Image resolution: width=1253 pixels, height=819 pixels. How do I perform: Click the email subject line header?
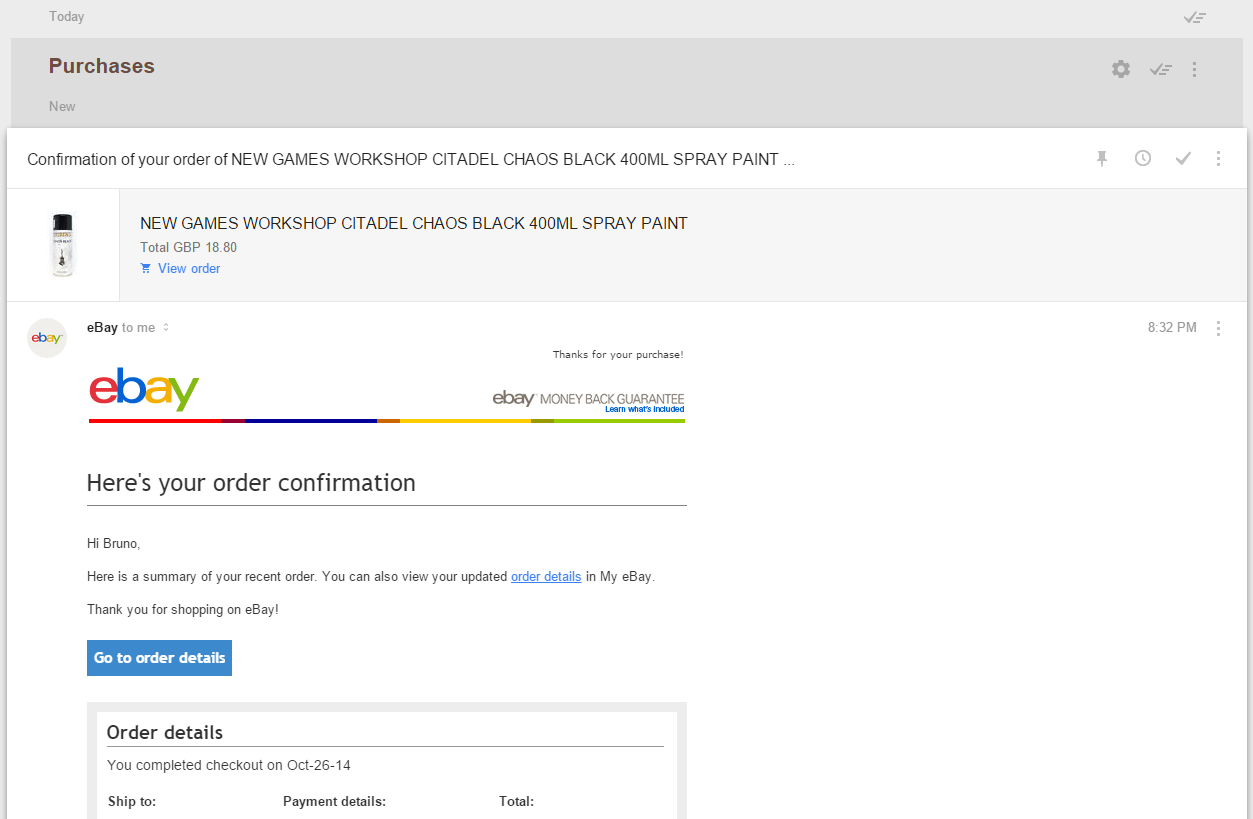(410, 159)
